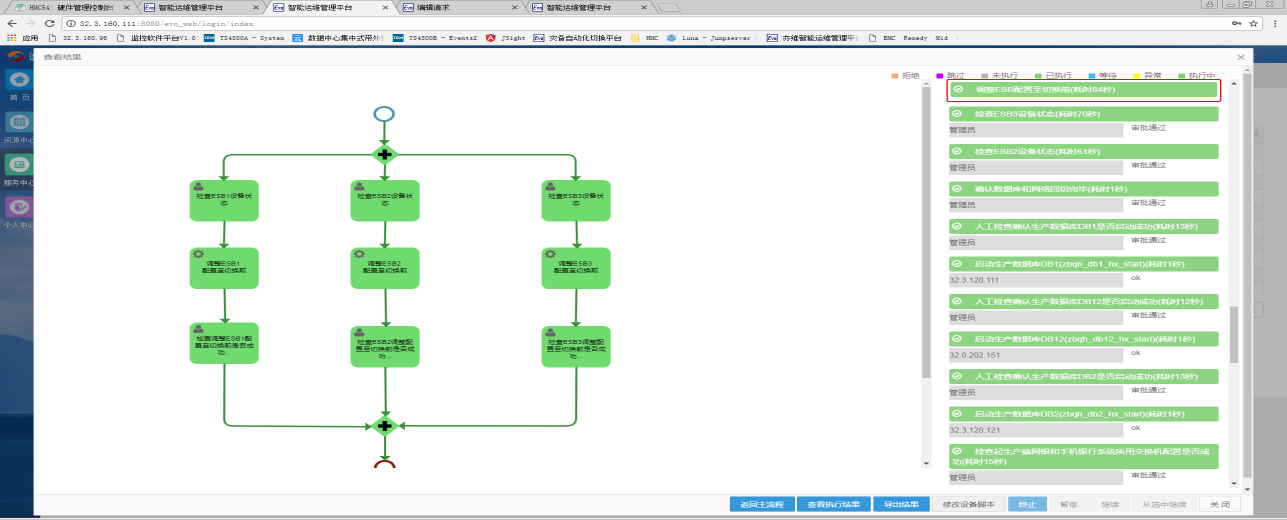This screenshot has height=520, width=1287.
Task: Click the 查看执行结果 button
Action: 833,504
